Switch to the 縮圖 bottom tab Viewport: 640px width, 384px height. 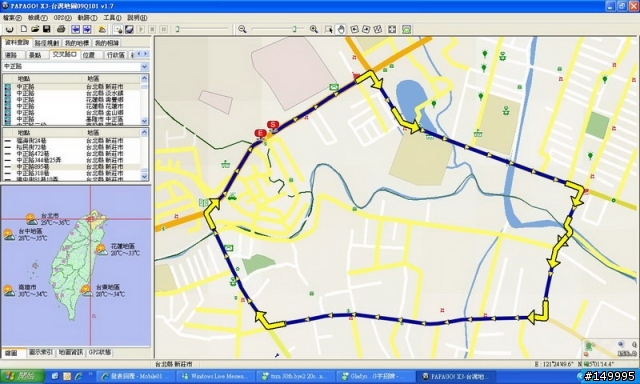(12, 353)
